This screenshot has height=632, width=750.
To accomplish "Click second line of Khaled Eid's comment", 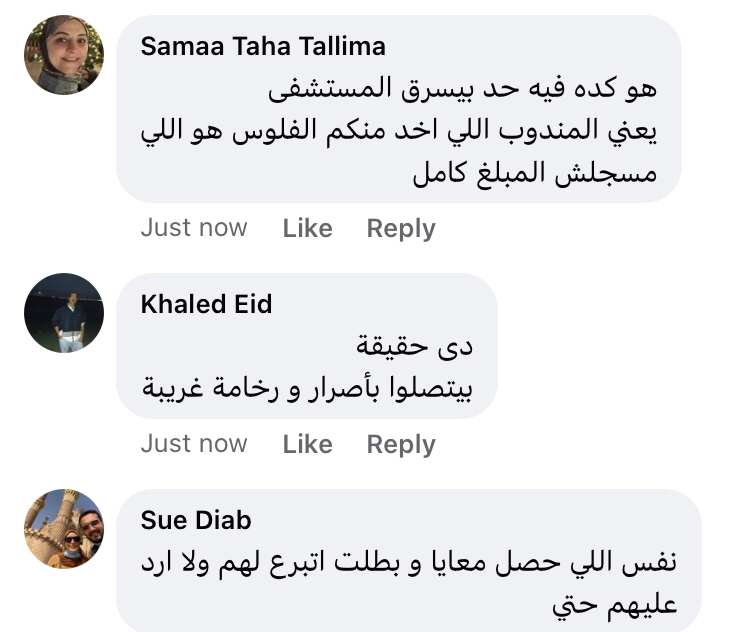I will point(307,388).
